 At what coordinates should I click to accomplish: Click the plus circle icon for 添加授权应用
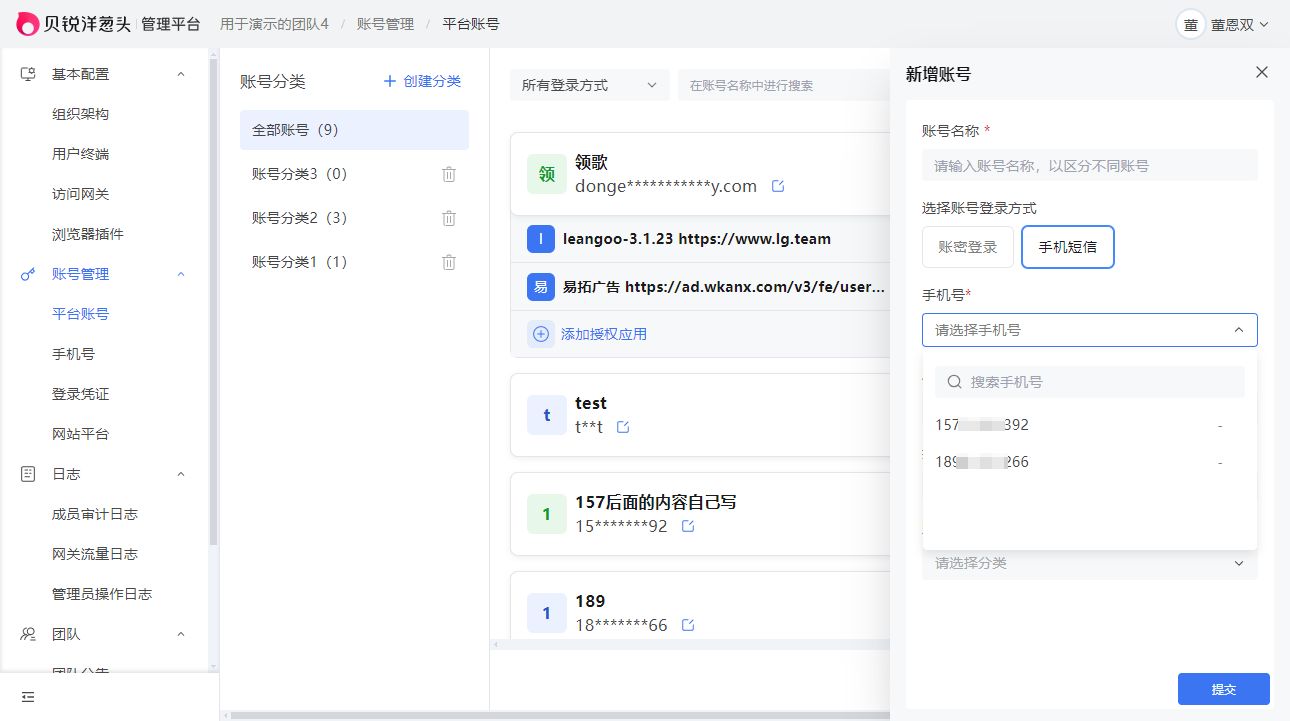541,334
